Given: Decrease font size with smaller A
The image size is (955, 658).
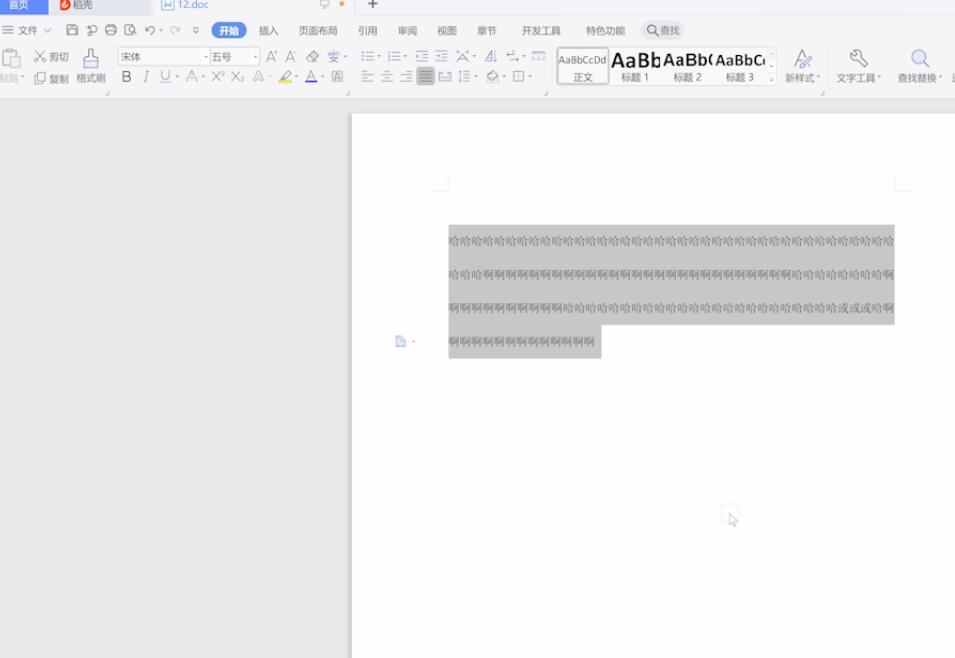Looking at the screenshot, I should click(x=291, y=57).
